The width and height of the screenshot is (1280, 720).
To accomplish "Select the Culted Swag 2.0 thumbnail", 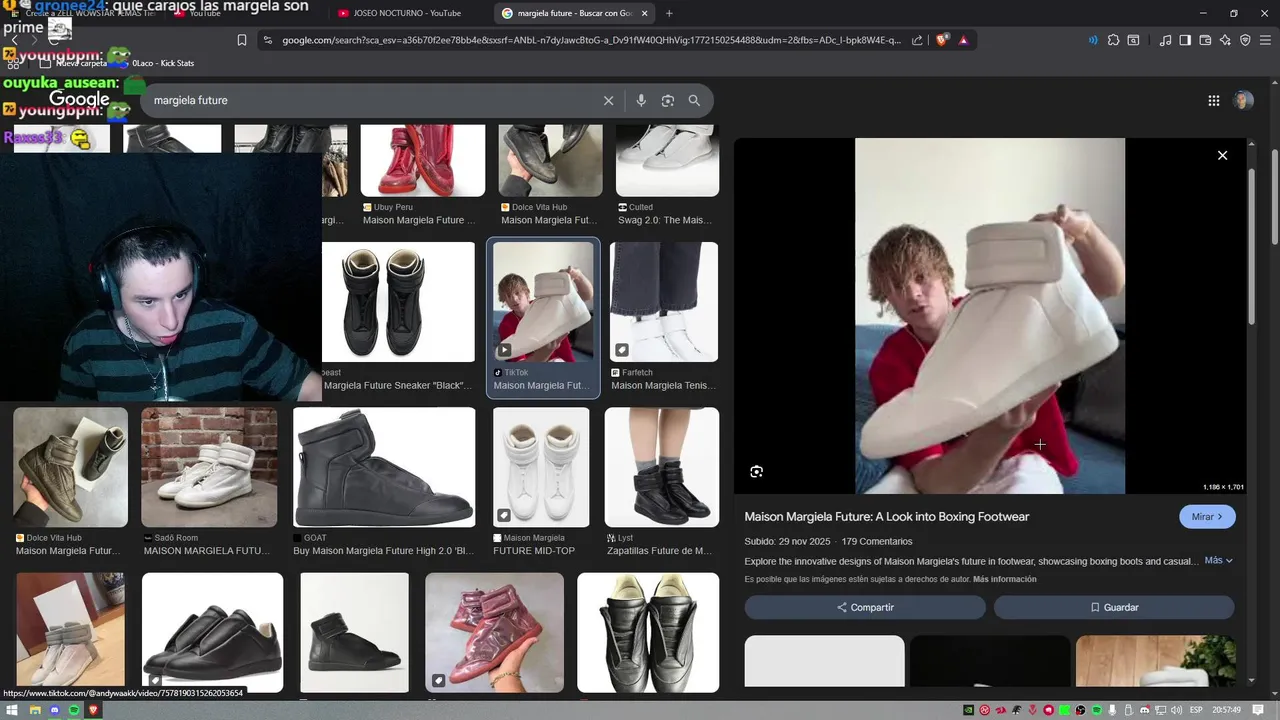I will (x=667, y=160).
